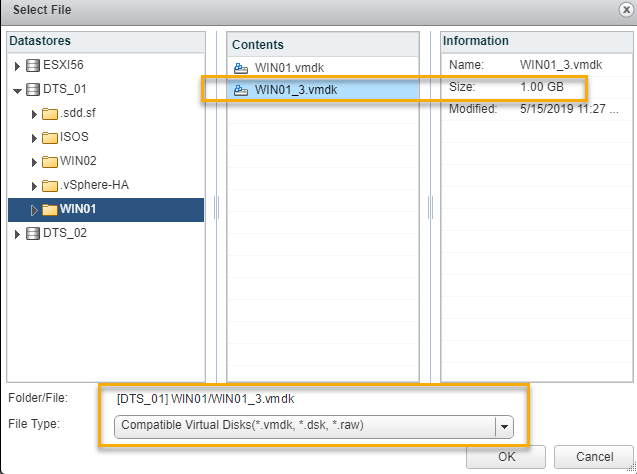Expand the .vSphere-HA folder
The width and height of the screenshot is (637, 474).
(x=35, y=186)
